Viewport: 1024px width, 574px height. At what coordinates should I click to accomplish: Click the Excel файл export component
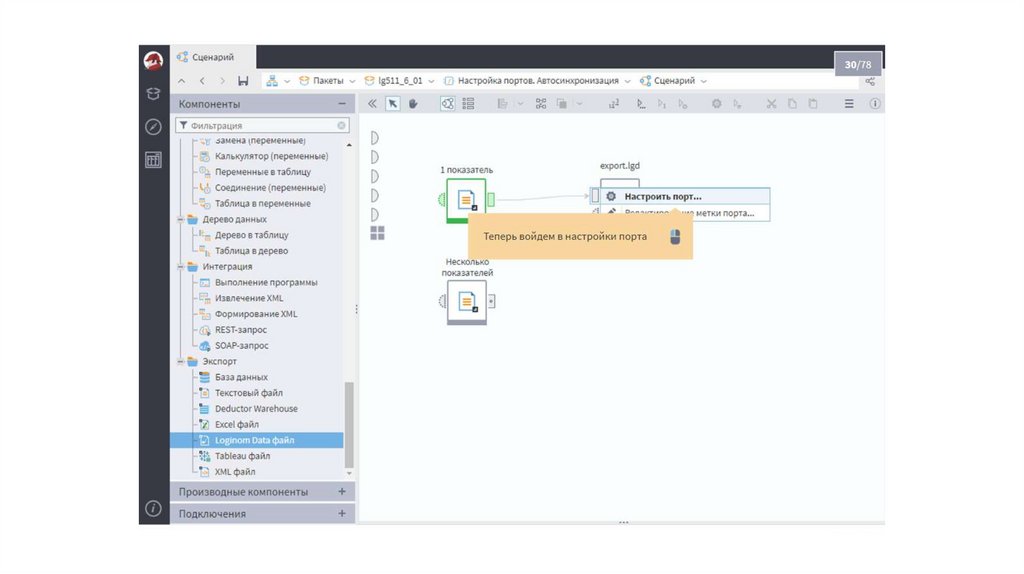coord(236,424)
